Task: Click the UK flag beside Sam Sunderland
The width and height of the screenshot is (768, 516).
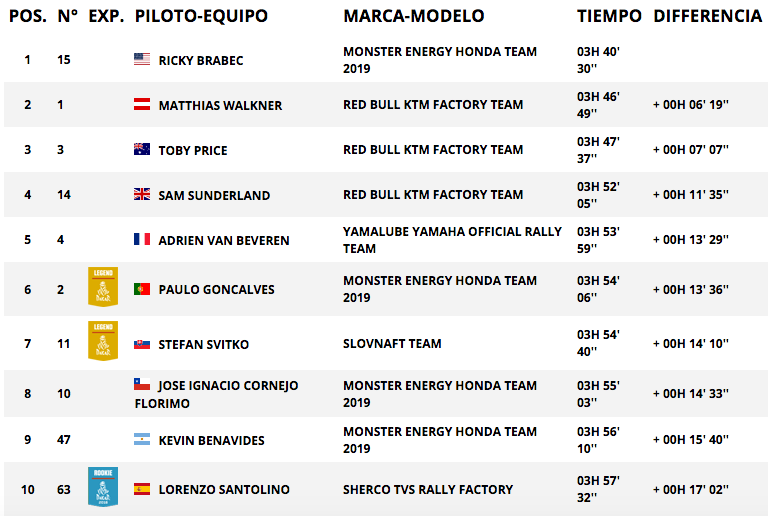Action: 142,194
